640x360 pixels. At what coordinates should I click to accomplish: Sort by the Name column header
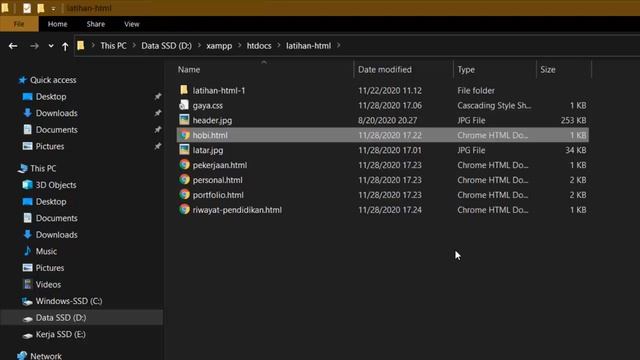coord(189,69)
